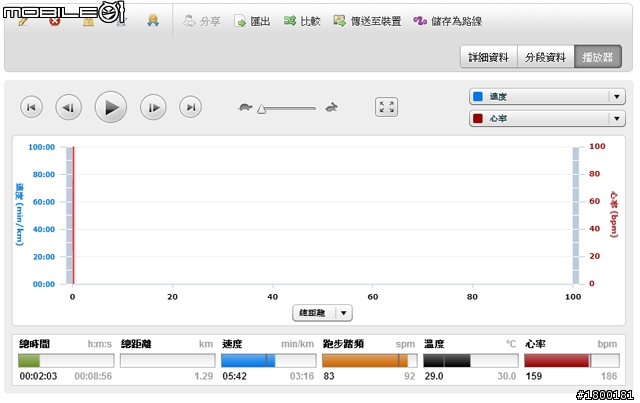Click the black 溫度 bar
640x403 pixels.
coord(447,361)
